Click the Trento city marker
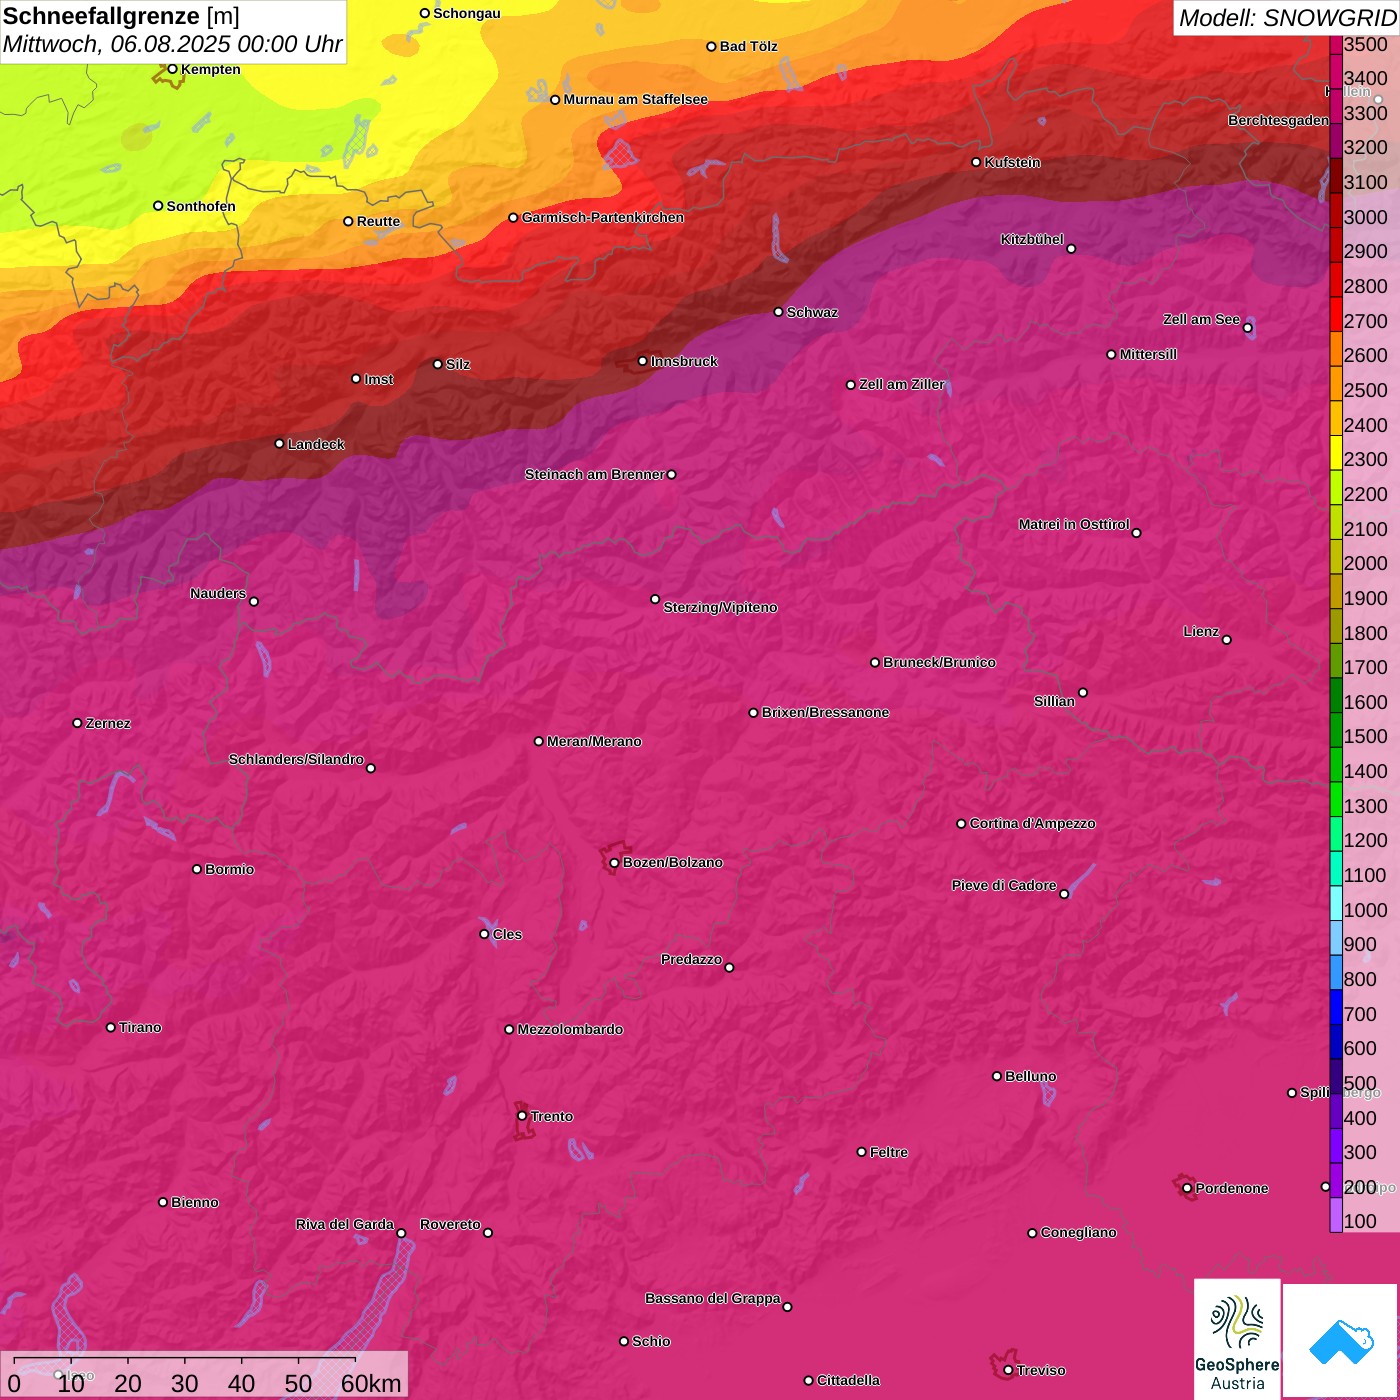This screenshot has width=1400, height=1400. point(522,1116)
